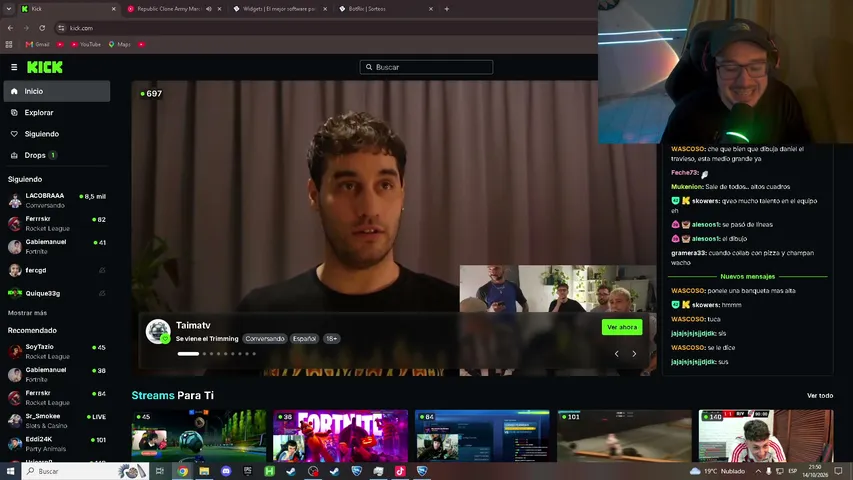The height and width of the screenshot is (480, 853).
Task: Click the Español language tag
Action: 304,339
